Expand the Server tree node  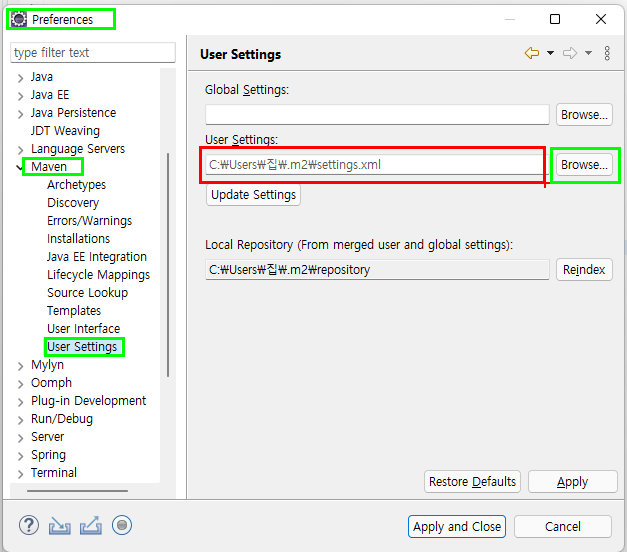tap(20, 438)
